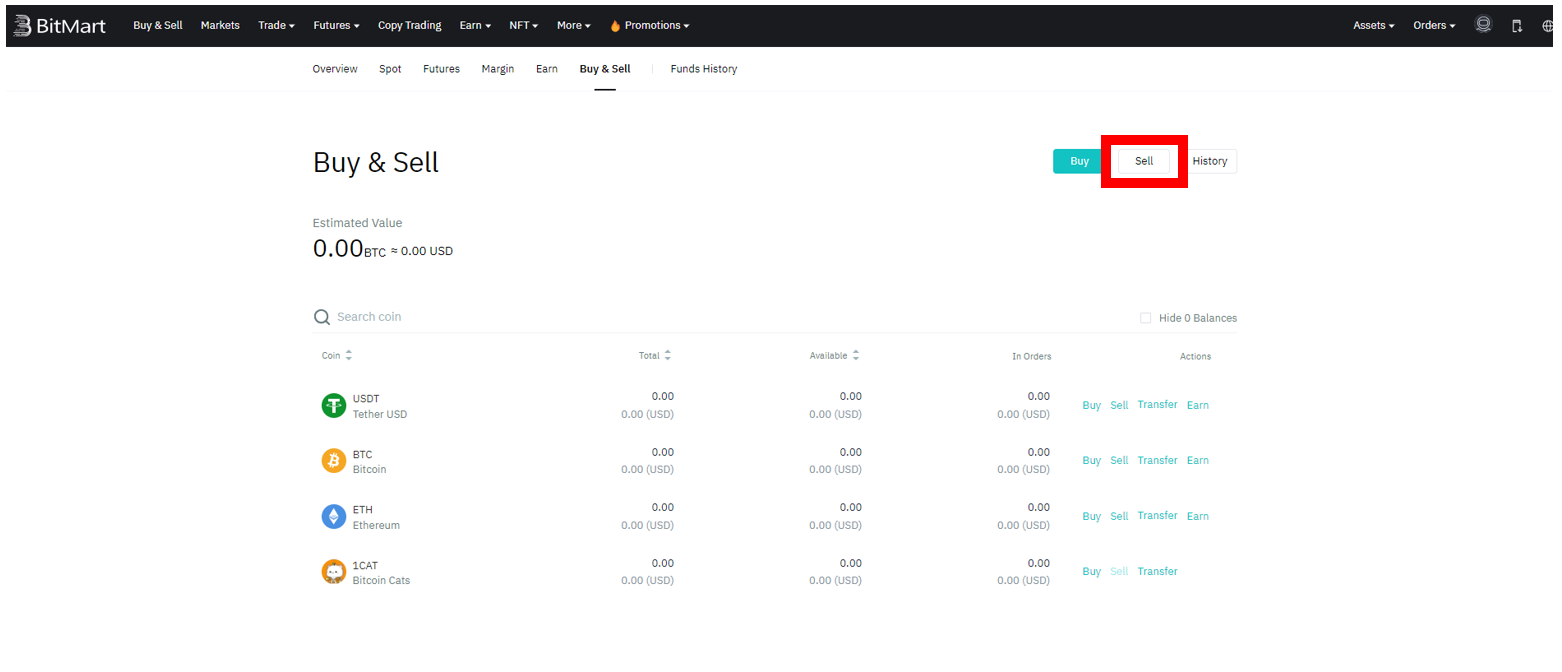Open the language globe icon
This screenshot has height=672, width=1562.
[x=1549, y=26]
